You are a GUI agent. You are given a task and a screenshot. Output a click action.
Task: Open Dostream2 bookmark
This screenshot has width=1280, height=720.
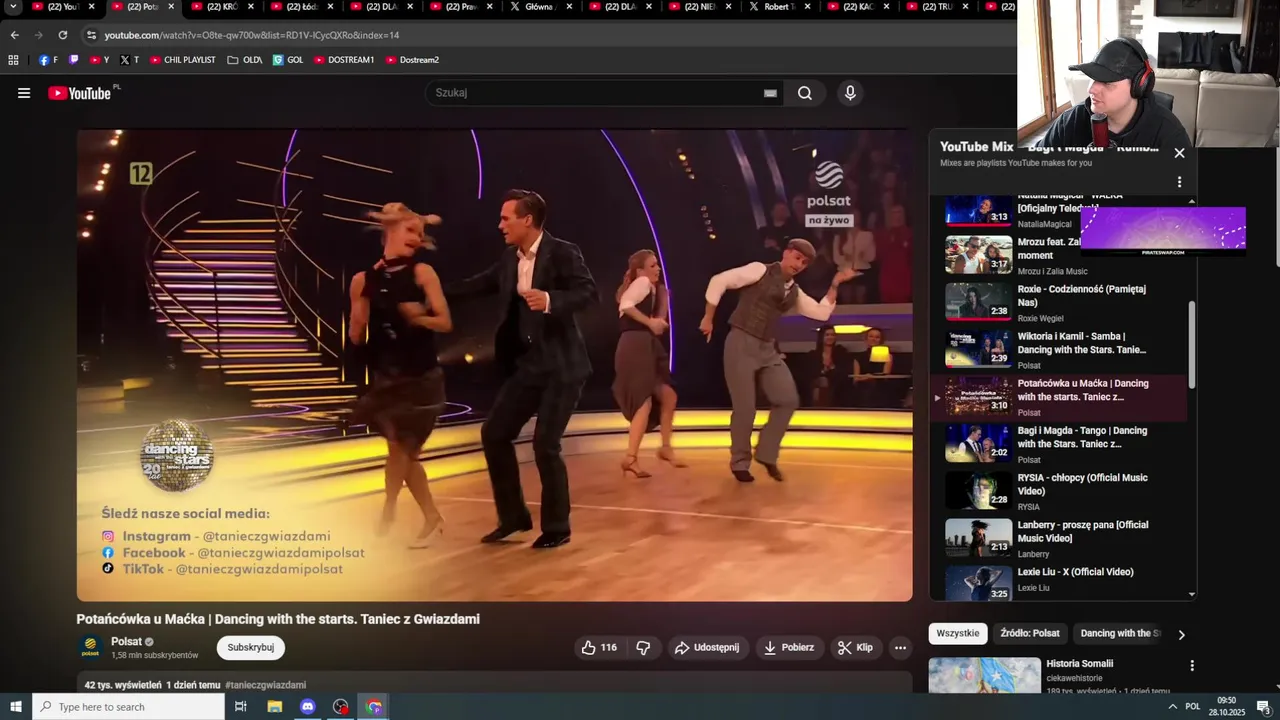(412, 60)
